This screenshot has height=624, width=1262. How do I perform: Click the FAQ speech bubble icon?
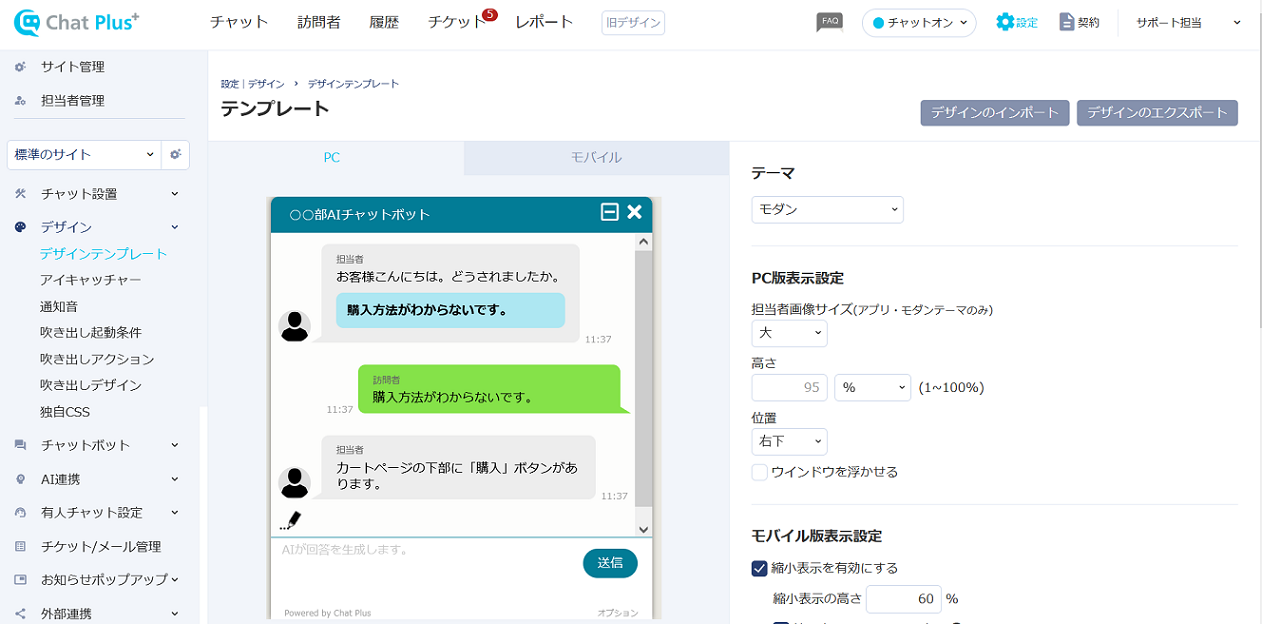point(829,22)
